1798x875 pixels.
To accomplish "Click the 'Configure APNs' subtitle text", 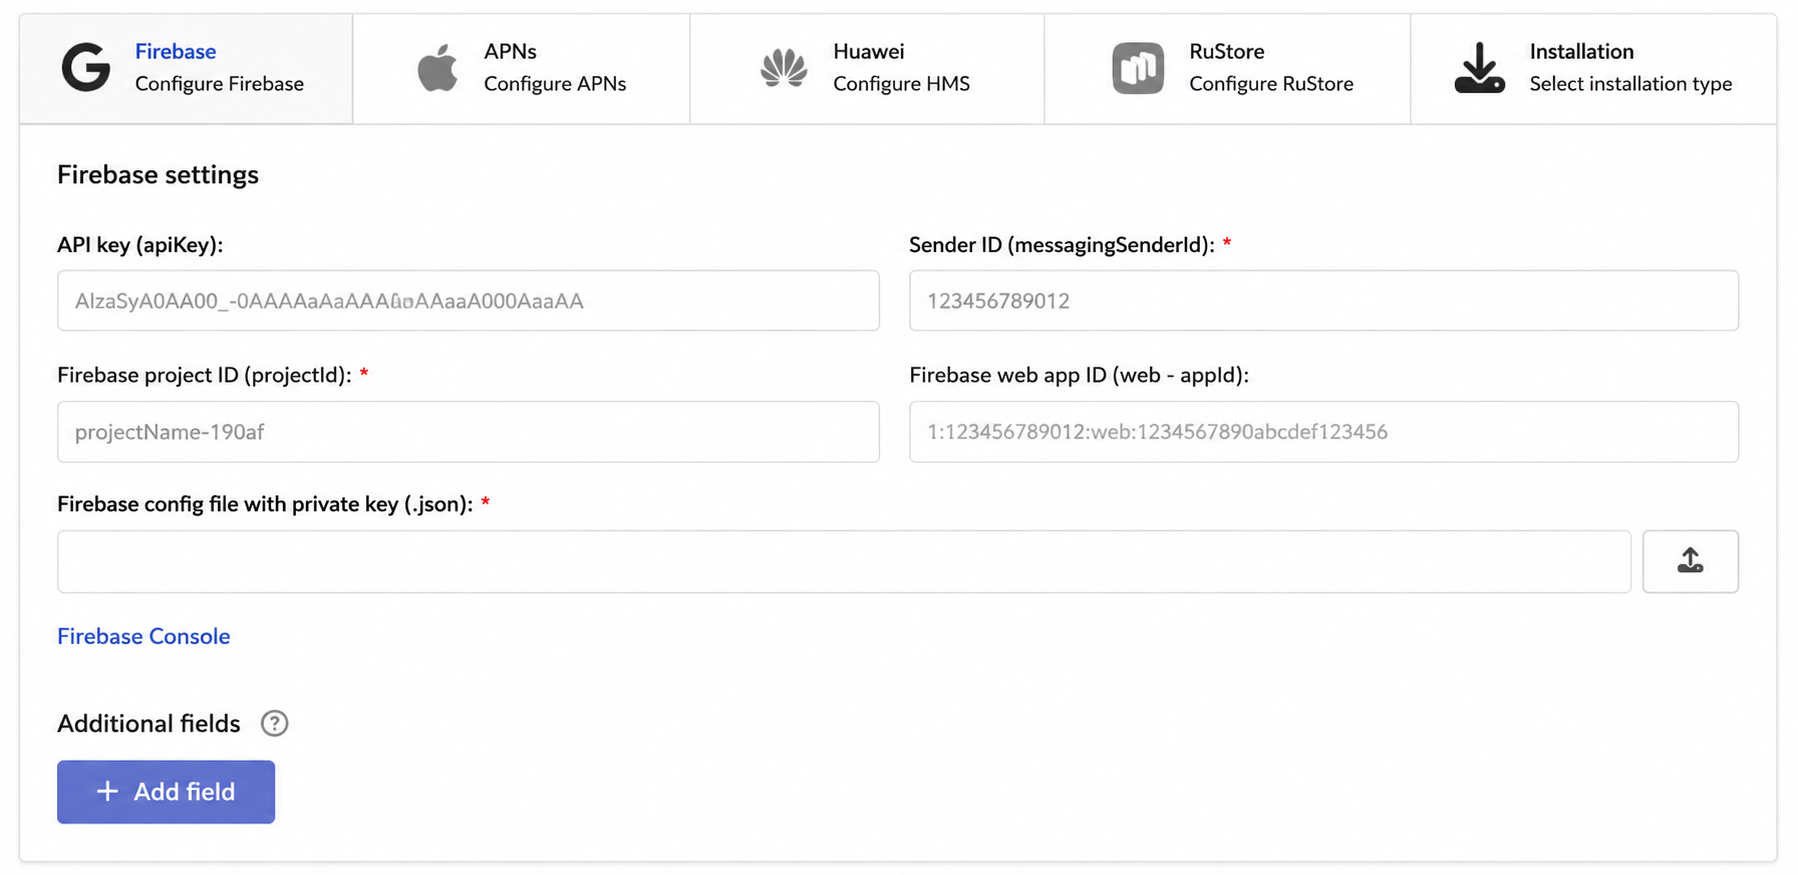I will click(x=555, y=84).
